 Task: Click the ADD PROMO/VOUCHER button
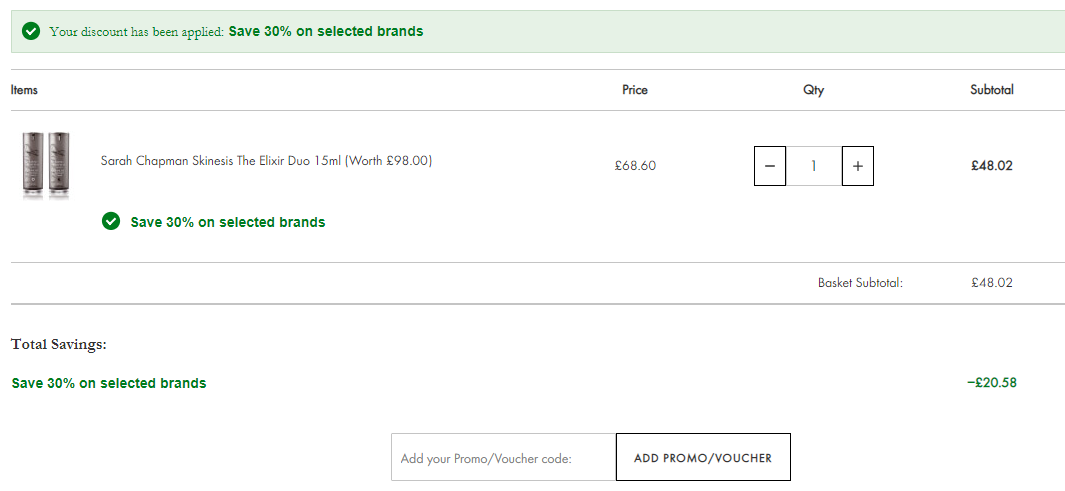click(703, 457)
